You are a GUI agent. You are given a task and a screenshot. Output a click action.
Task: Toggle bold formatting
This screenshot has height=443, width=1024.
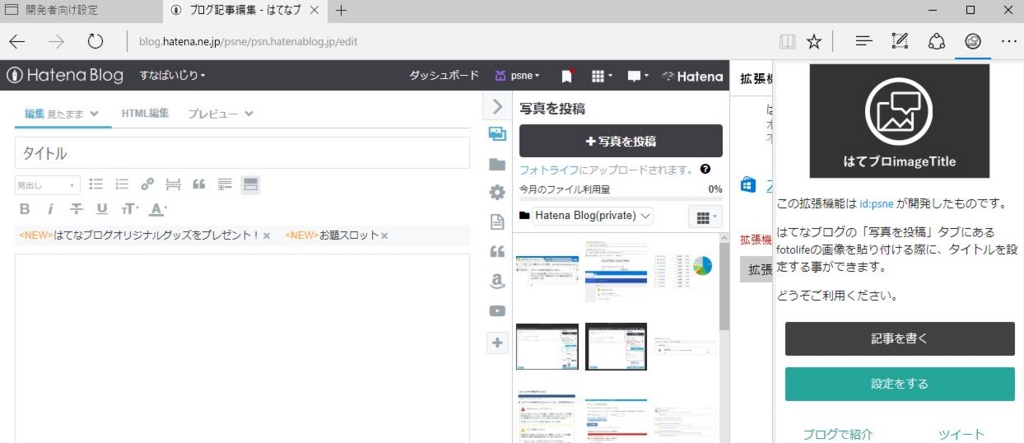(25, 209)
